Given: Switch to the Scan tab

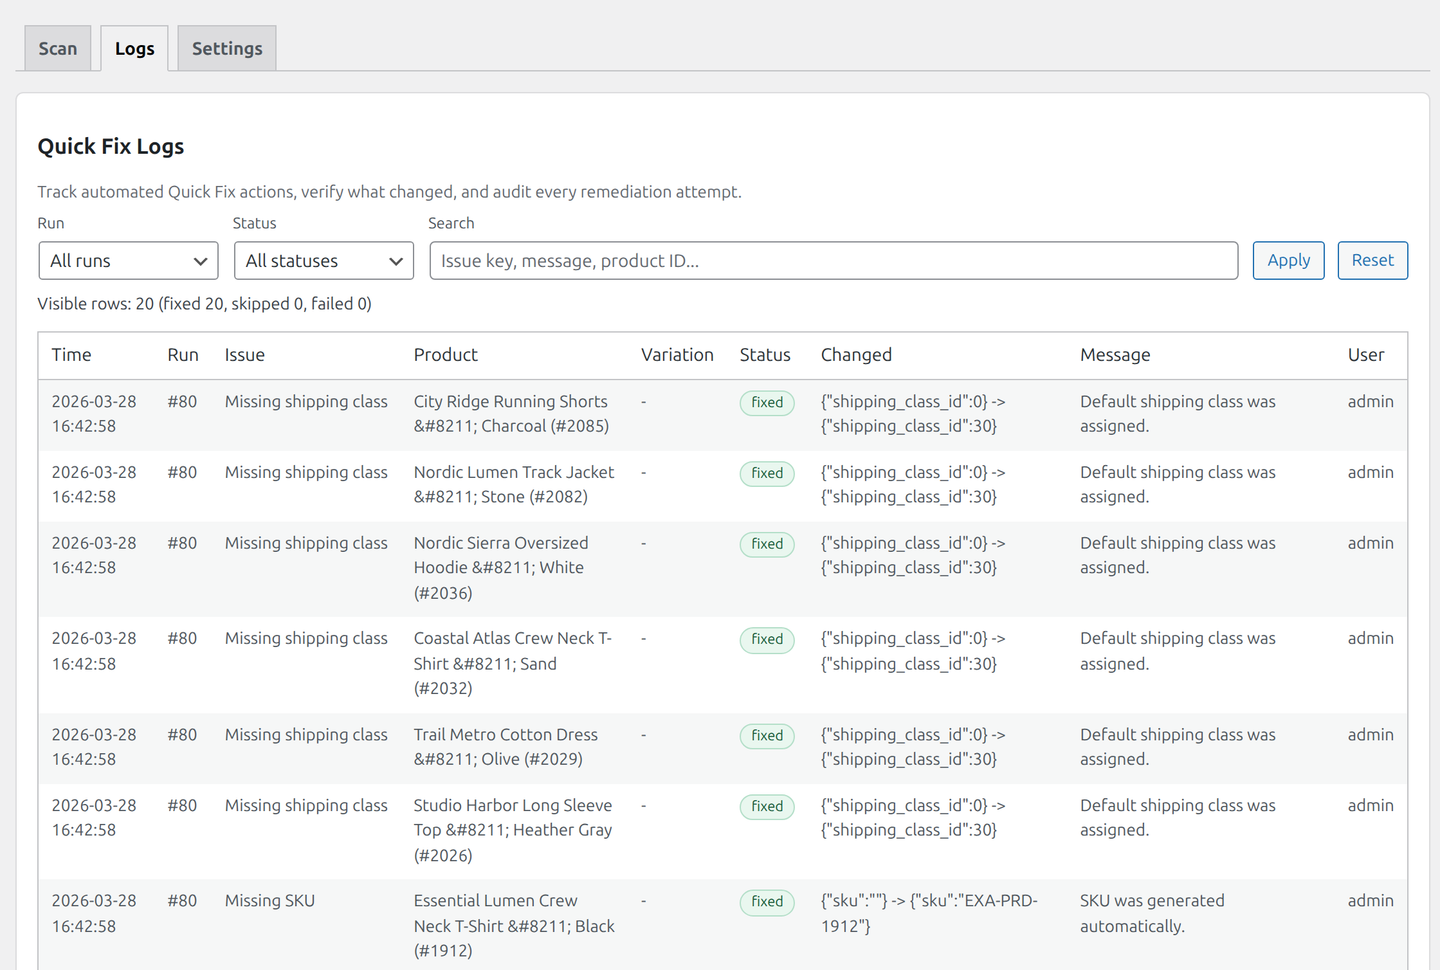Looking at the screenshot, I should pyautogui.click(x=58, y=48).
